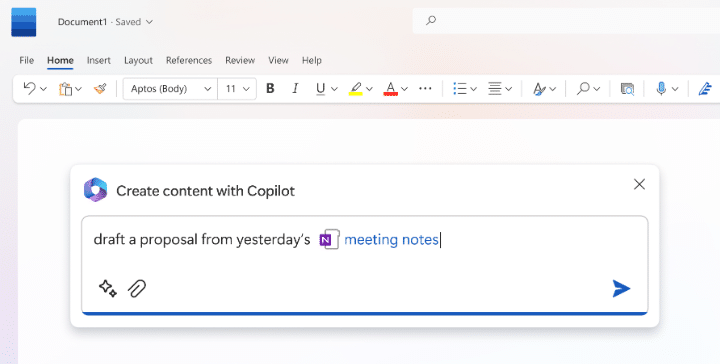Click the Editor pen icon

(x=705, y=89)
